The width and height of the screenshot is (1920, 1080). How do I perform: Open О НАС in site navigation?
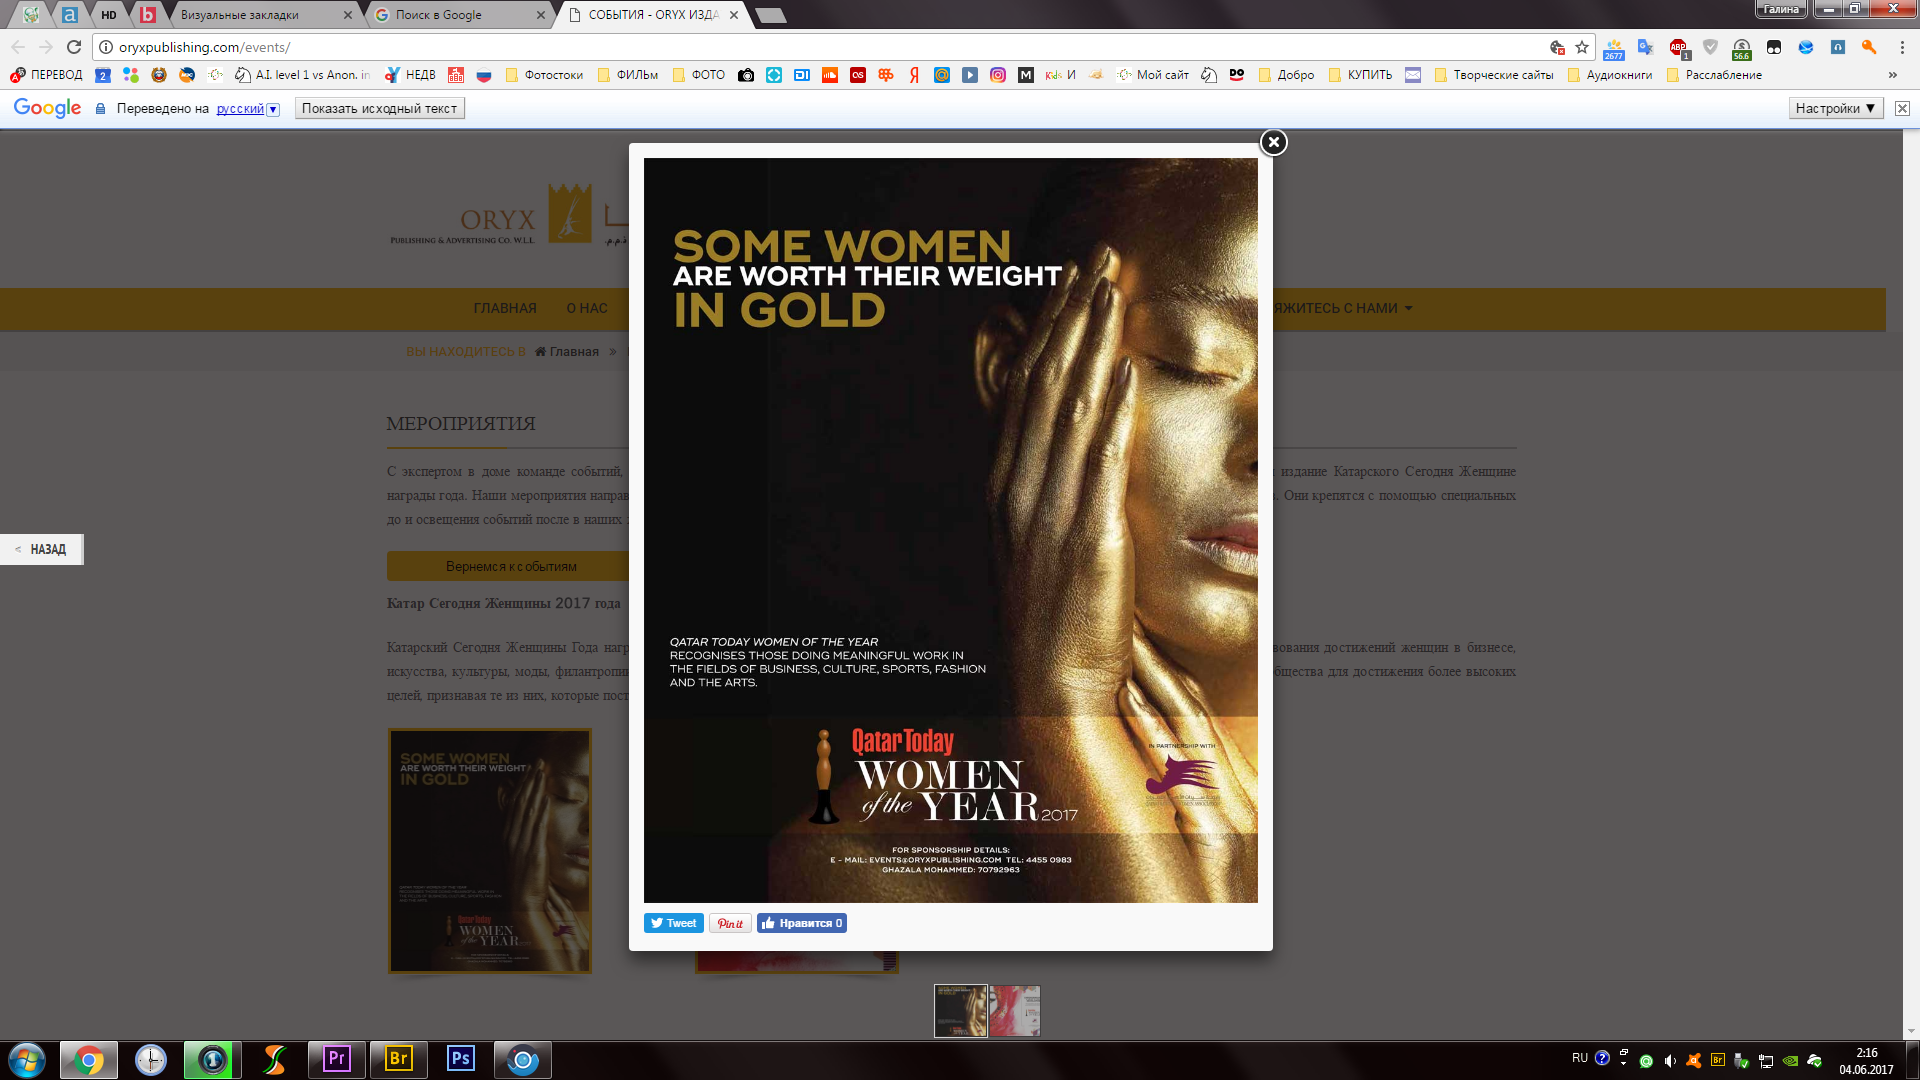(587, 308)
